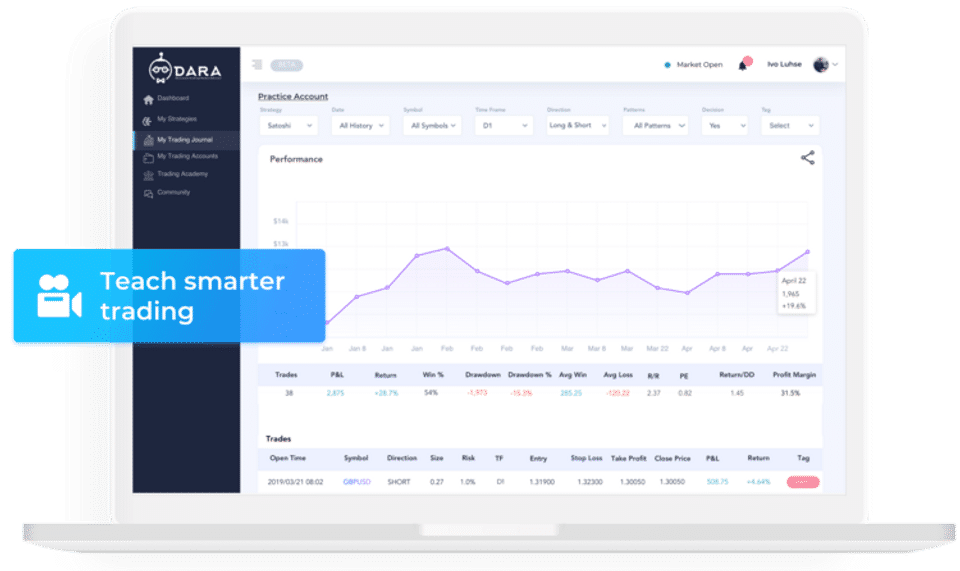Click the trade return +4.64%
This screenshot has width=960, height=571.
(758, 482)
